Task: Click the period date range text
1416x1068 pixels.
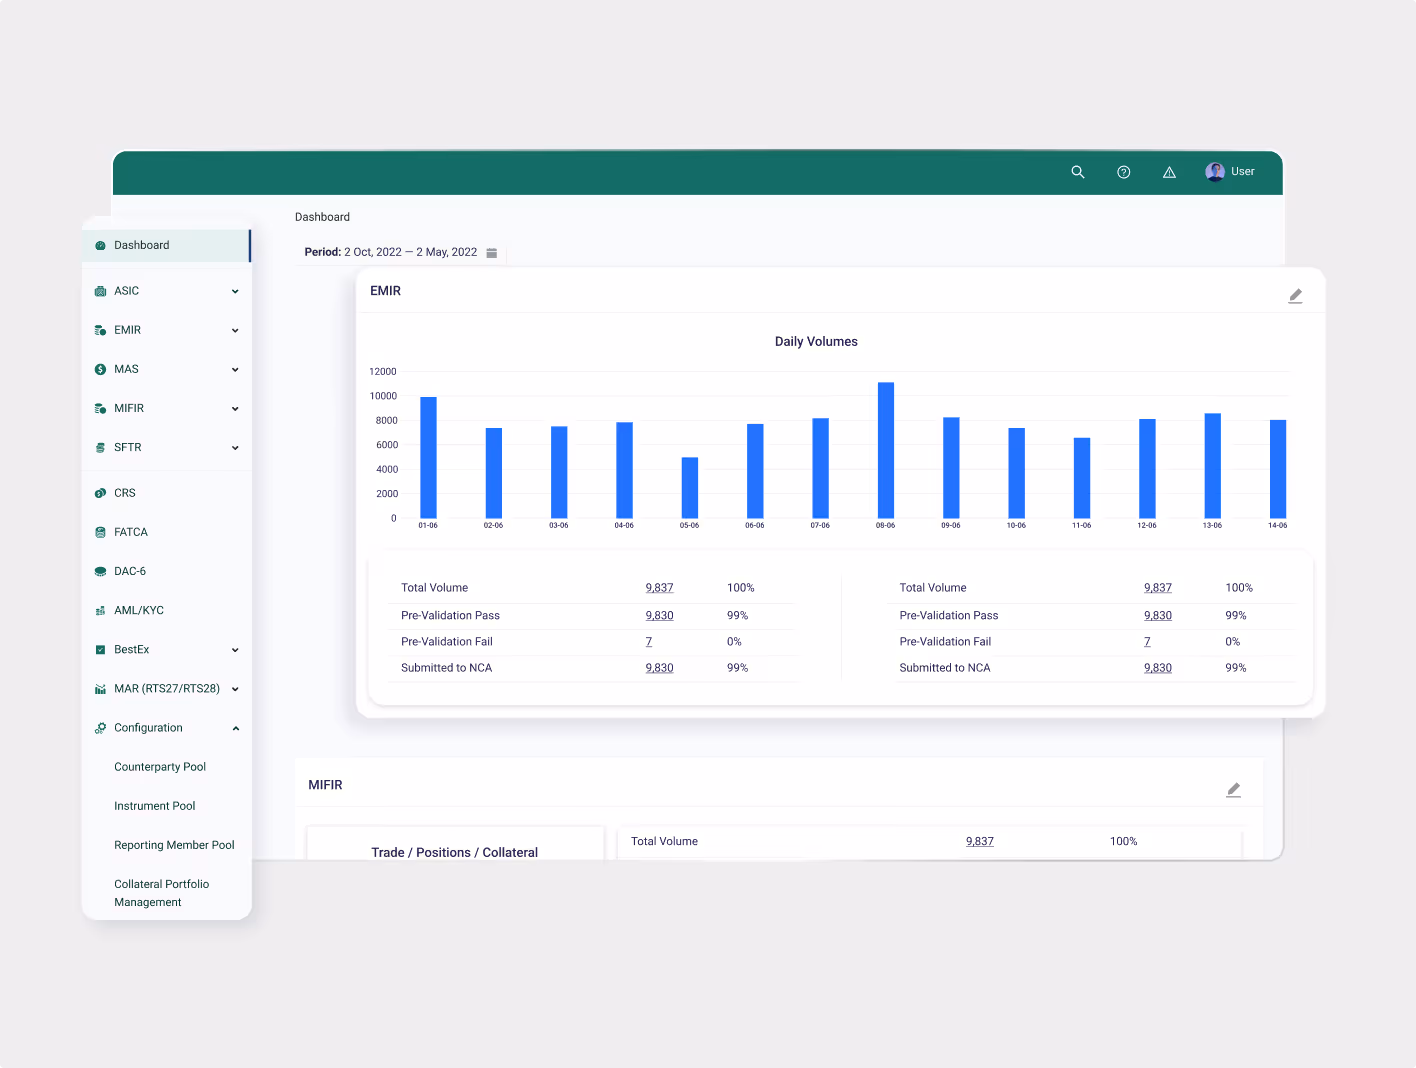Action: 411,252
